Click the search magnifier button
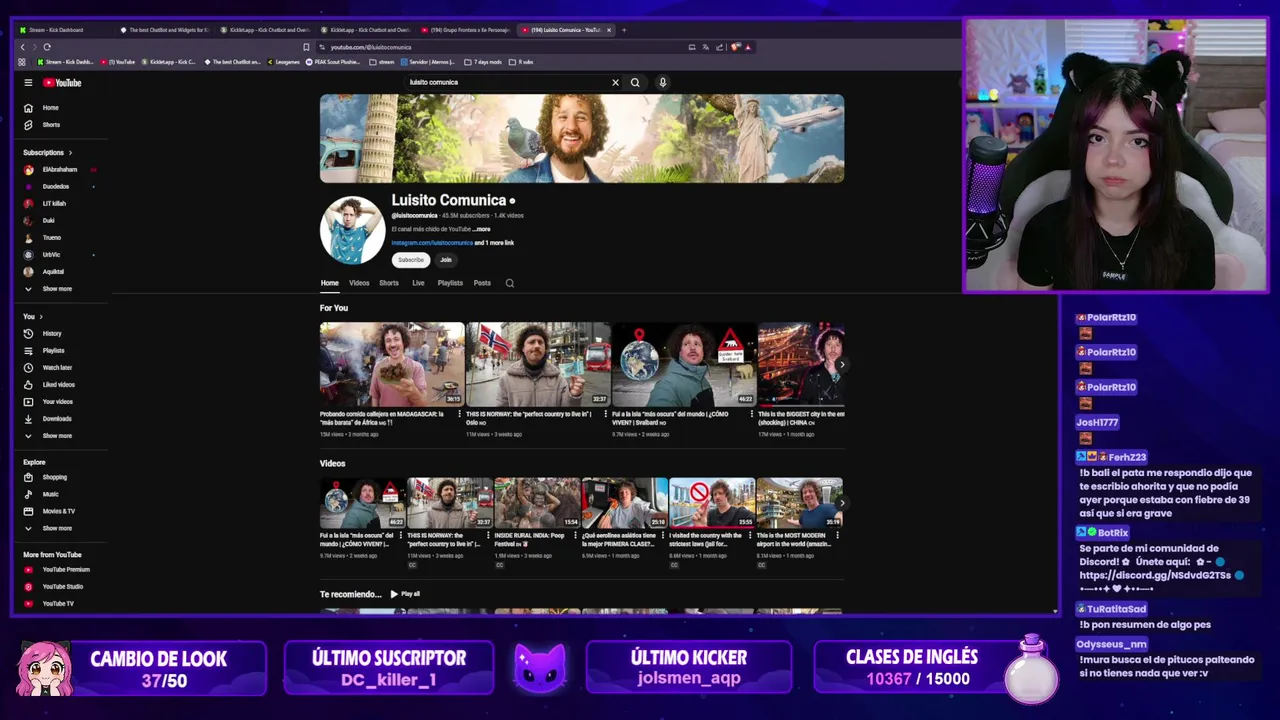Image resolution: width=1280 pixels, height=720 pixels. tap(635, 83)
